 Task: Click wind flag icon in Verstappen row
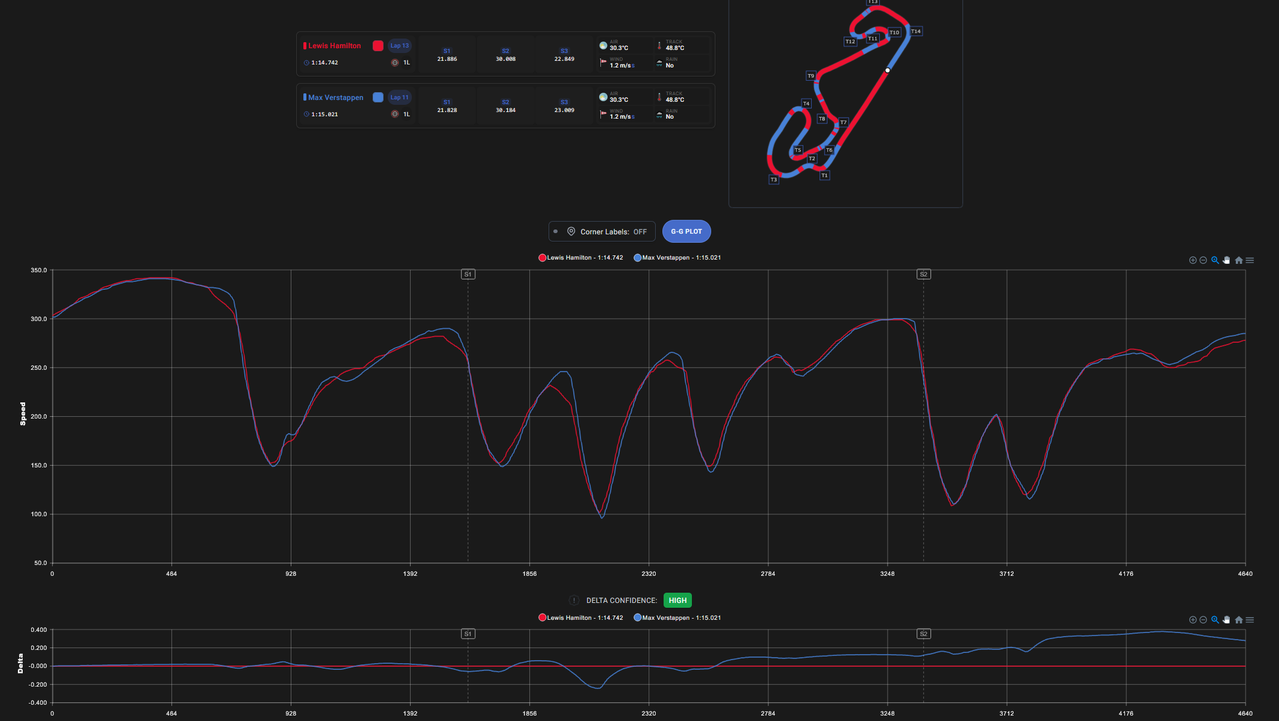[x=603, y=114]
